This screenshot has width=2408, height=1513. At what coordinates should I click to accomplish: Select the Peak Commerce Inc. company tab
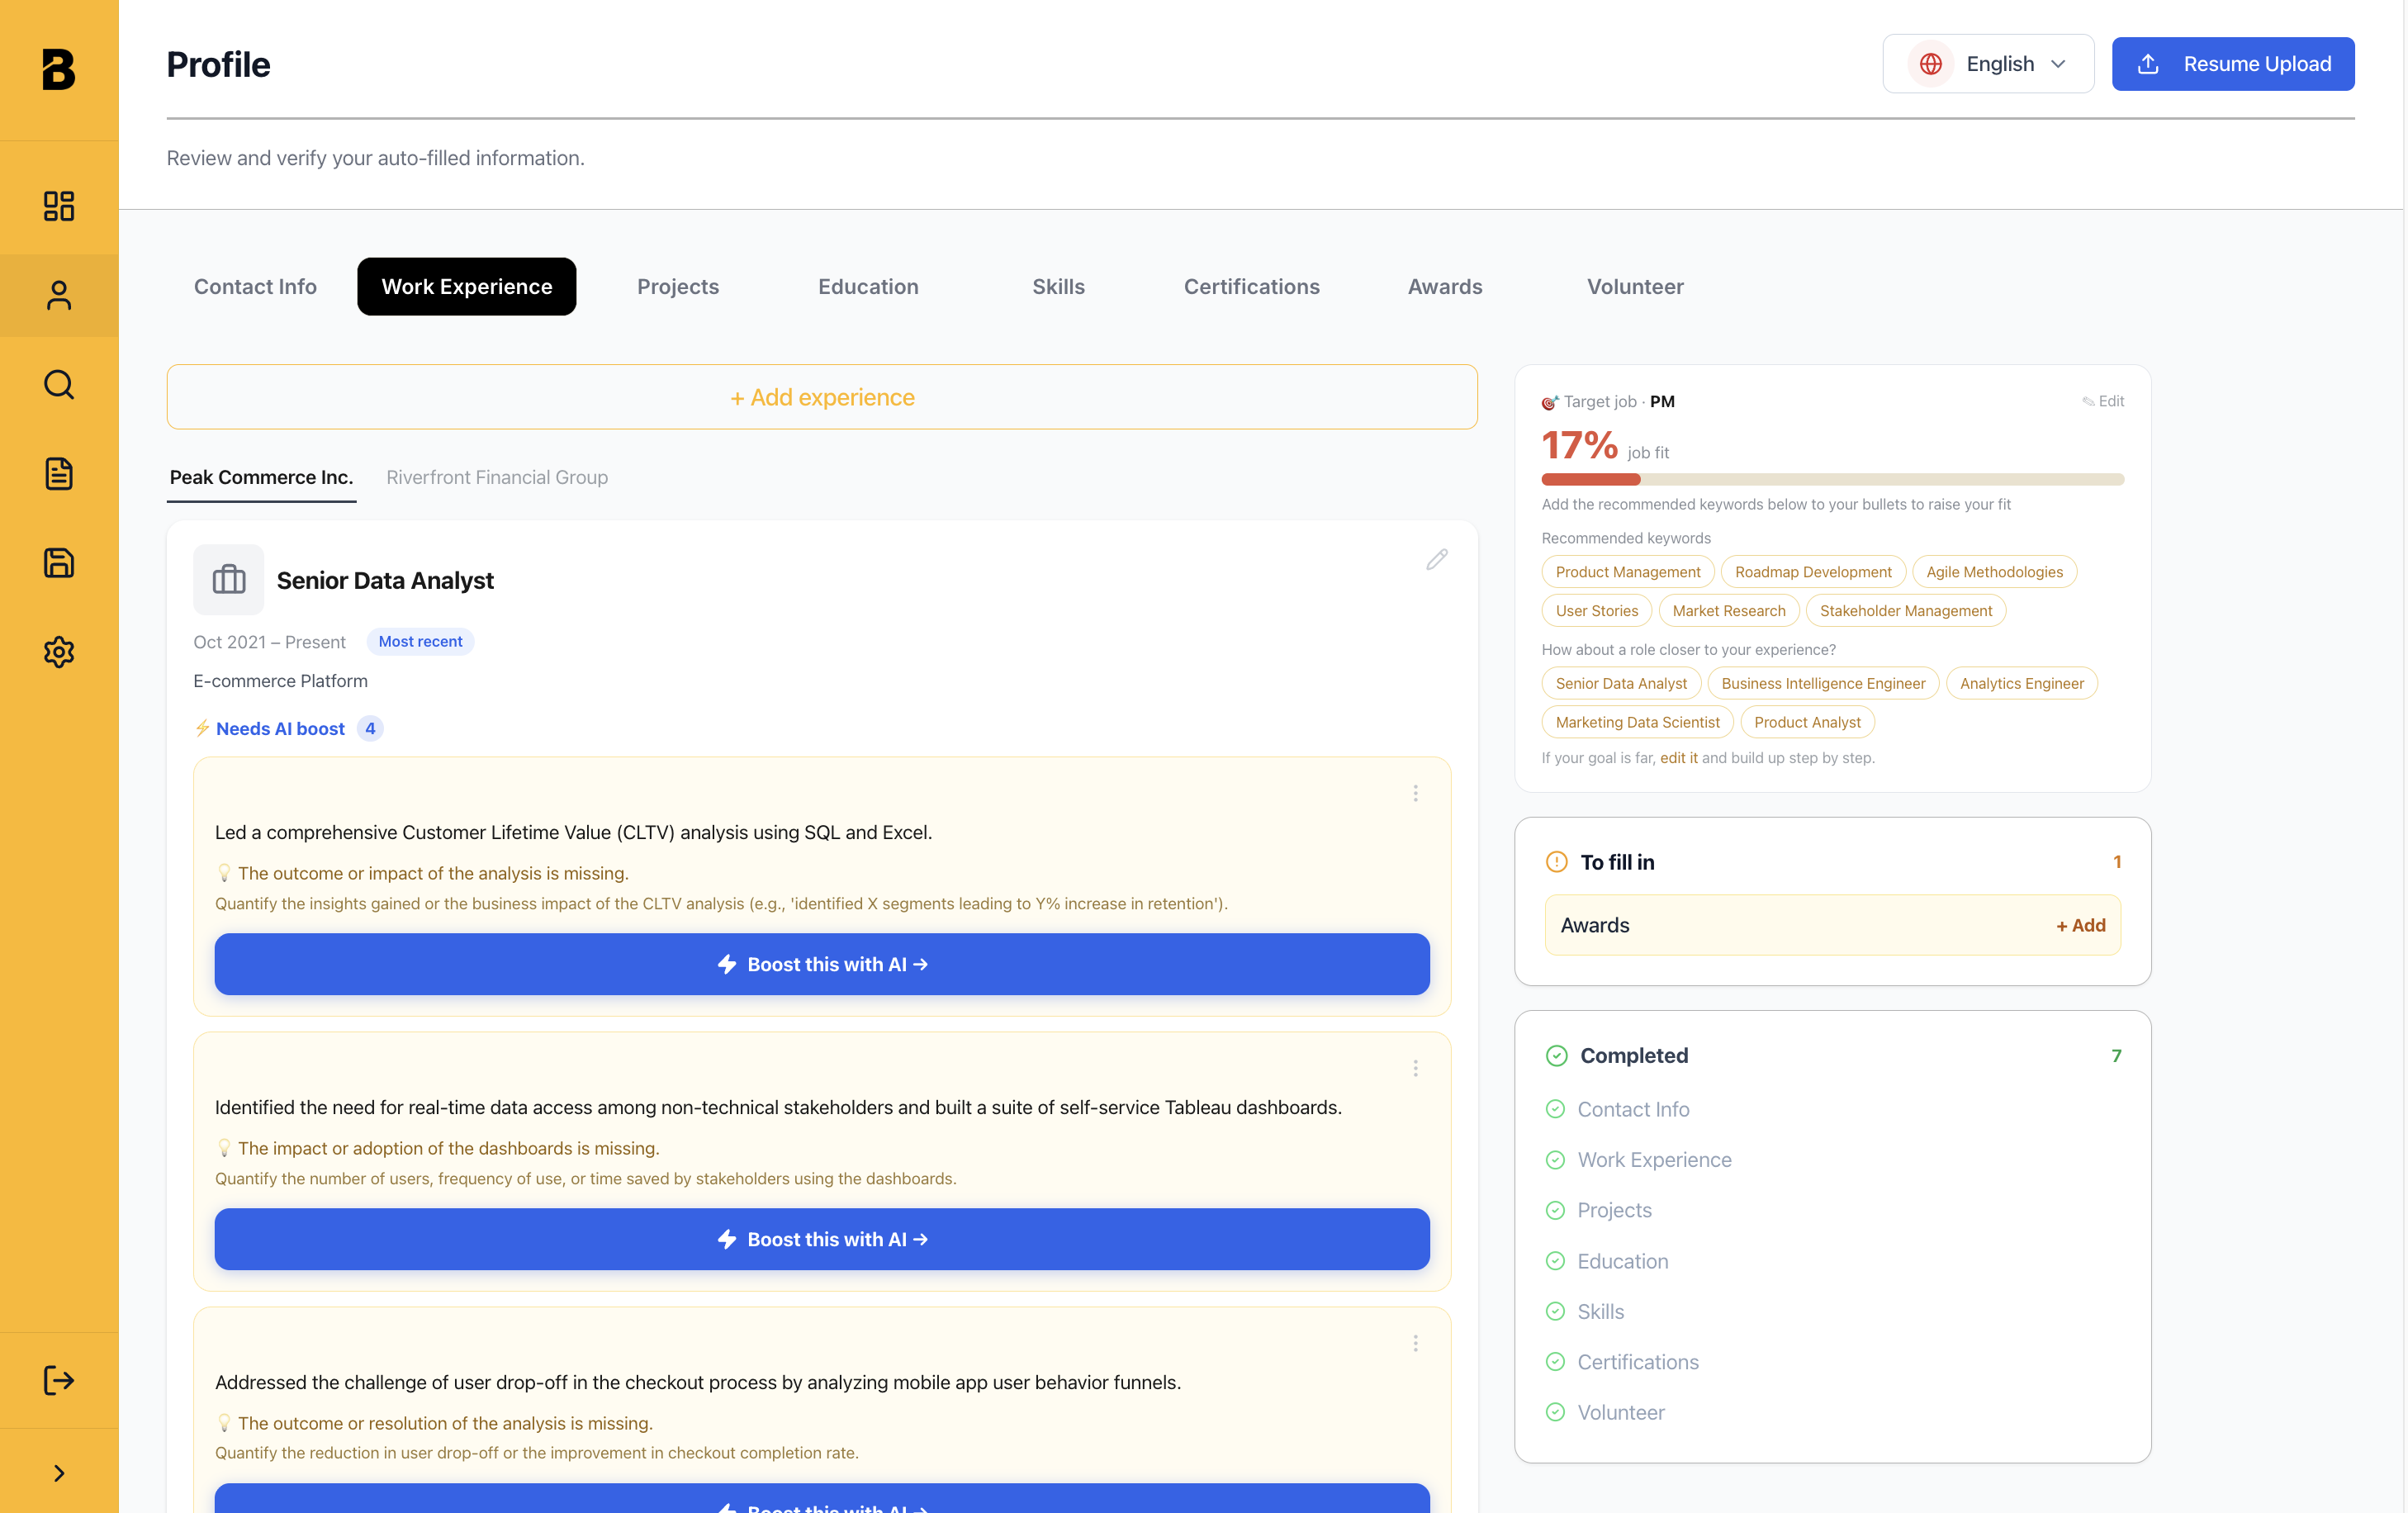[261, 477]
